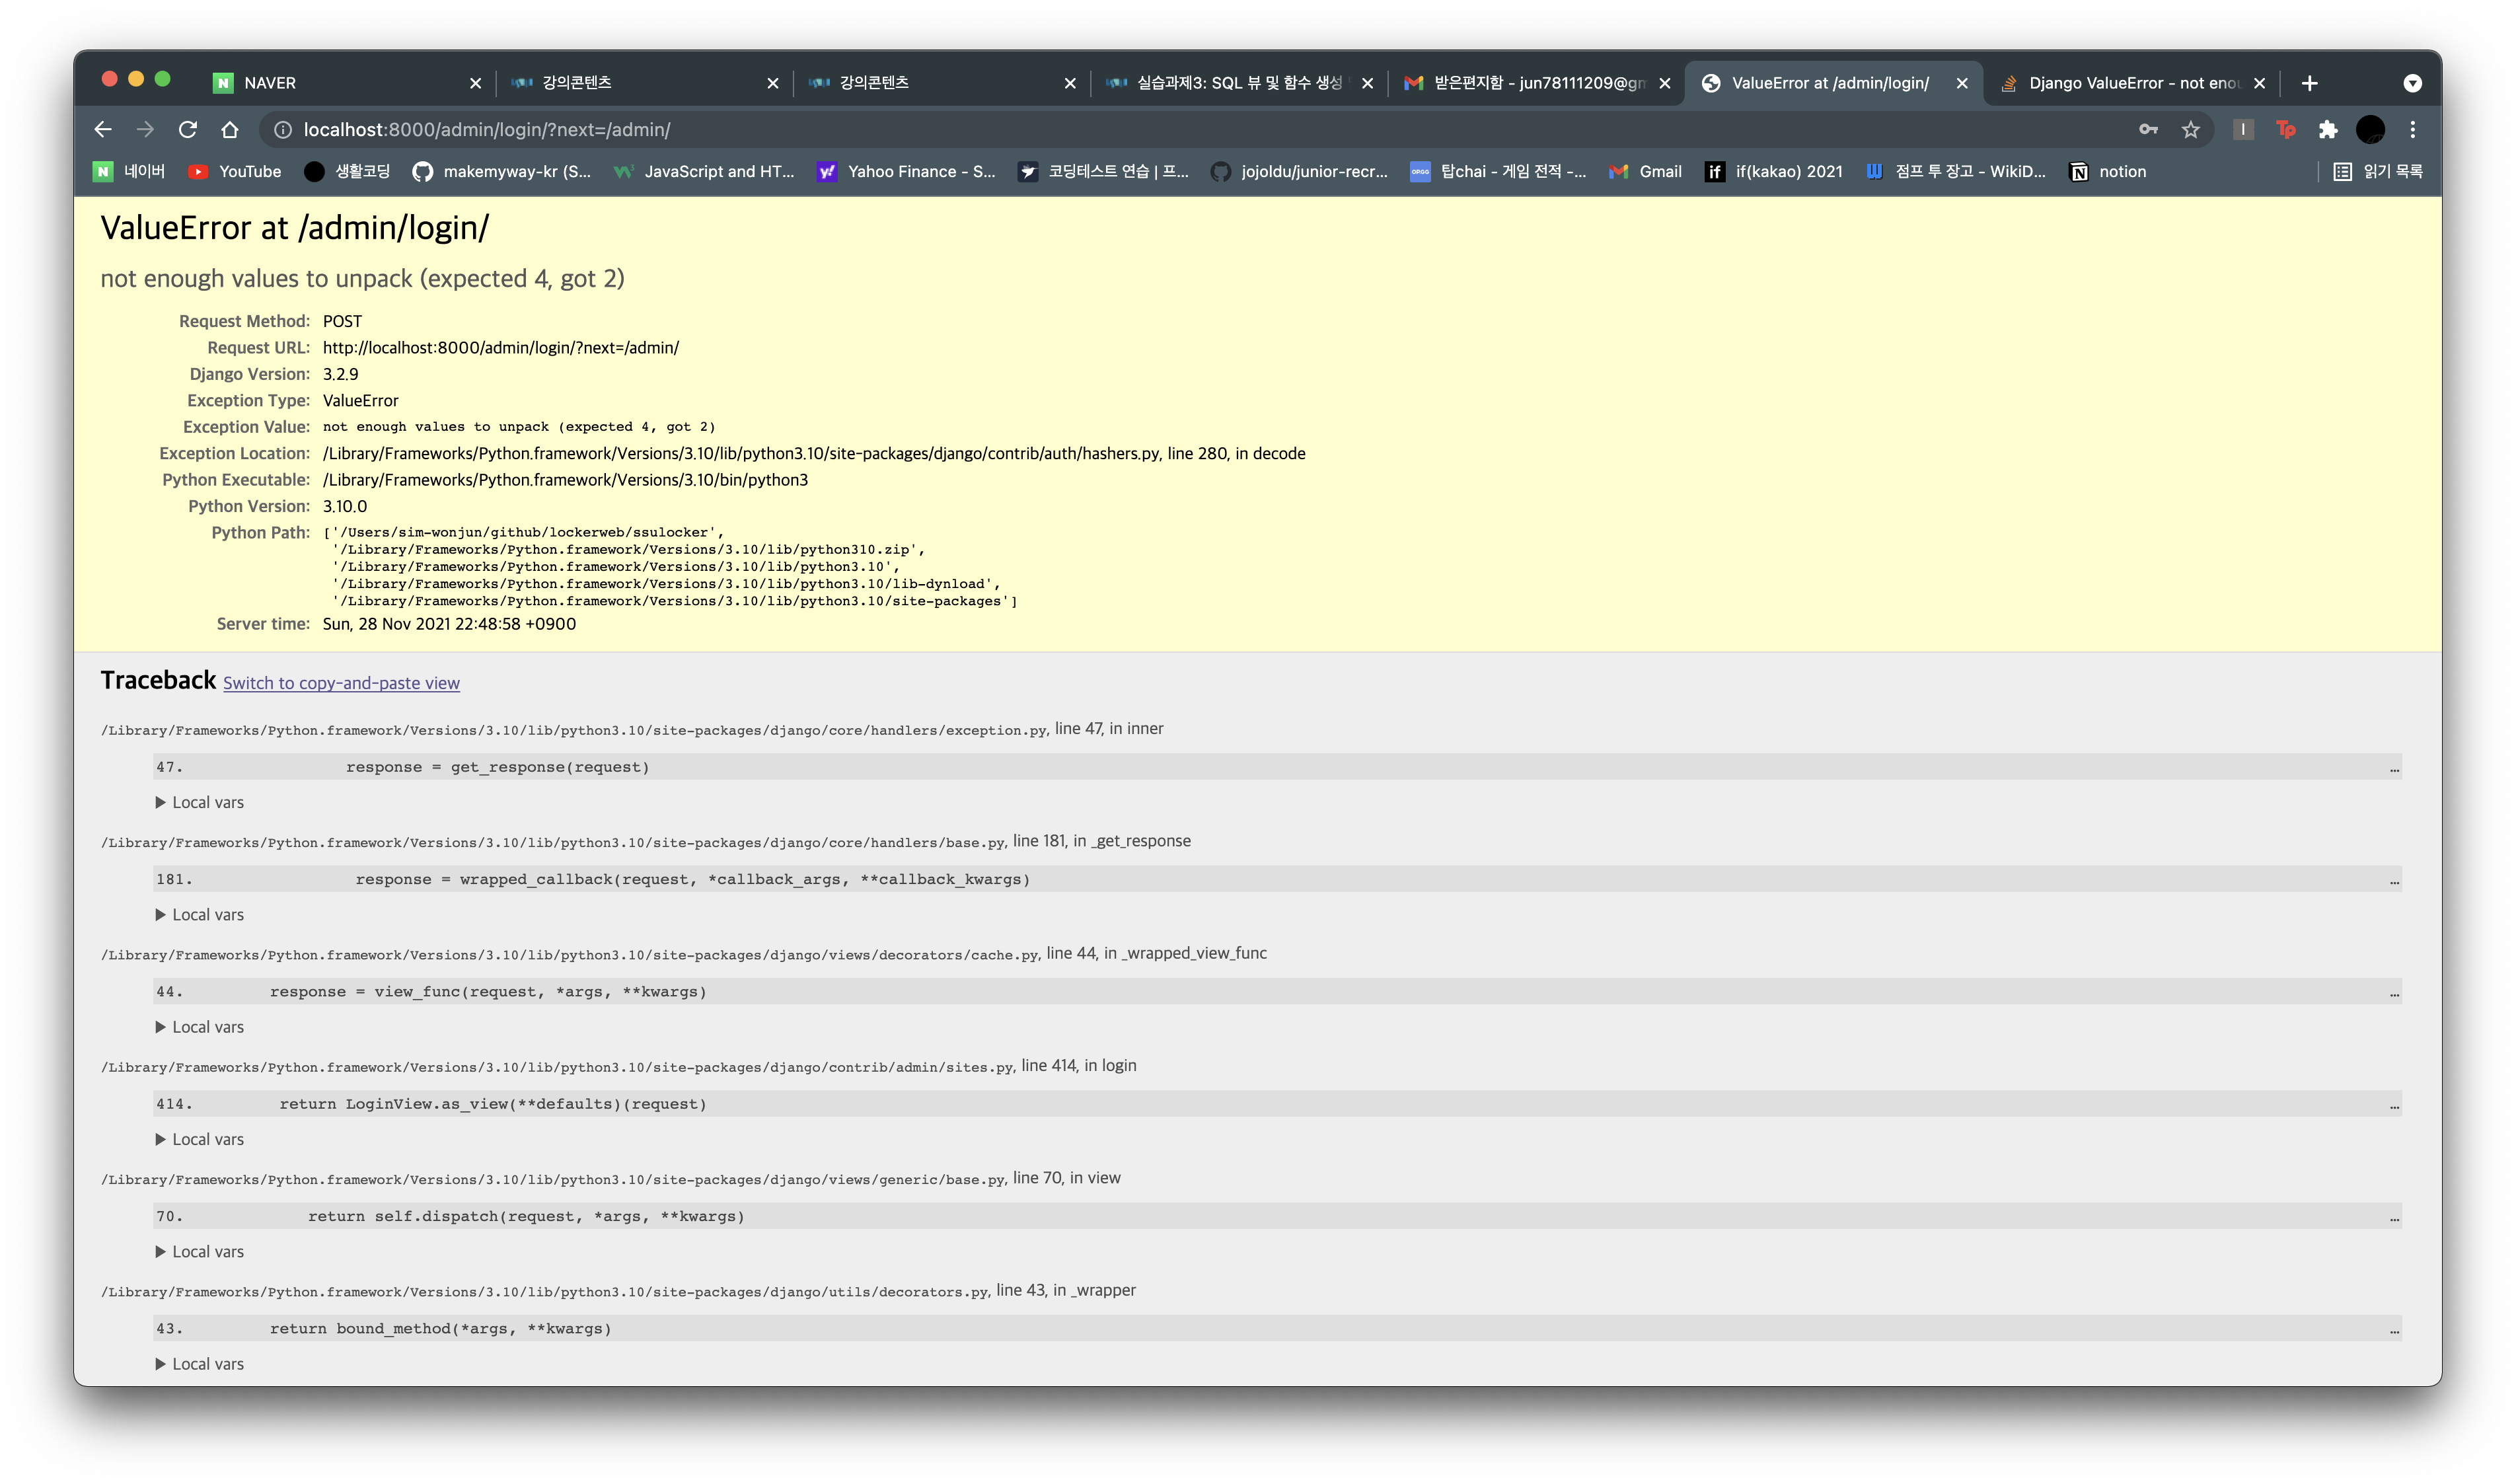This screenshot has height=1484, width=2516.
Task: Expand code context at line 44 ellipsis
Action: click(x=2394, y=993)
